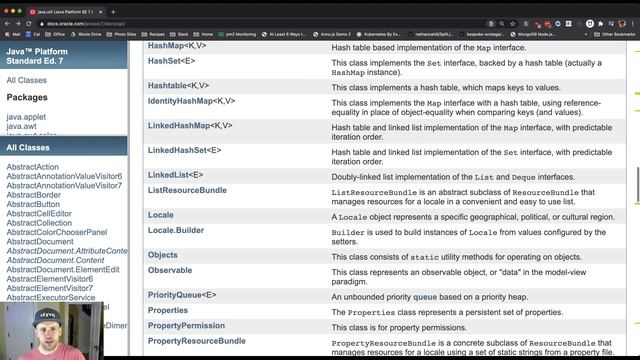Image resolution: width=640 pixels, height=360 pixels.
Task: Open the Mail bookmark
Action: pyautogui.click(x=13, y=34)
